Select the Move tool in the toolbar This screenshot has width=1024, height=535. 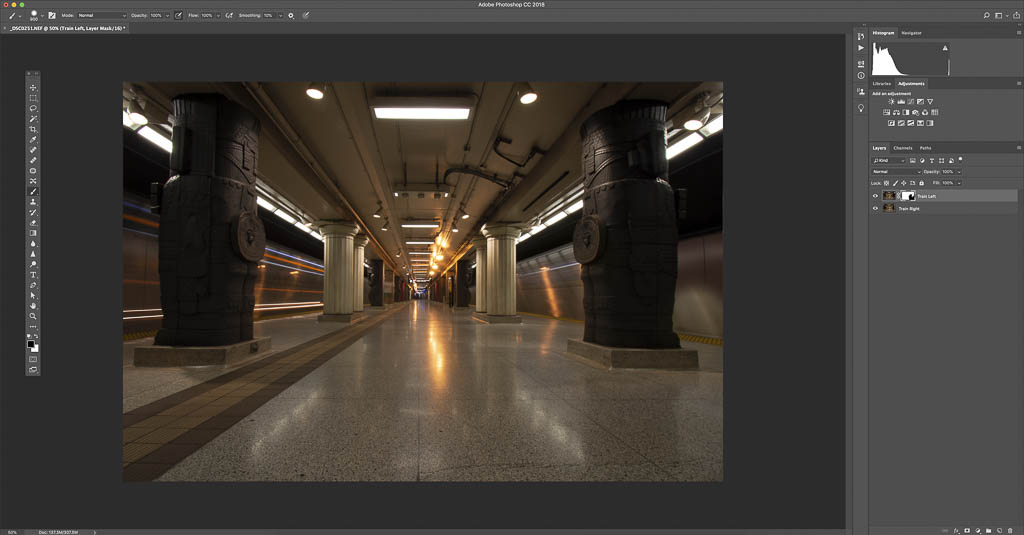(x=33, y=88)
